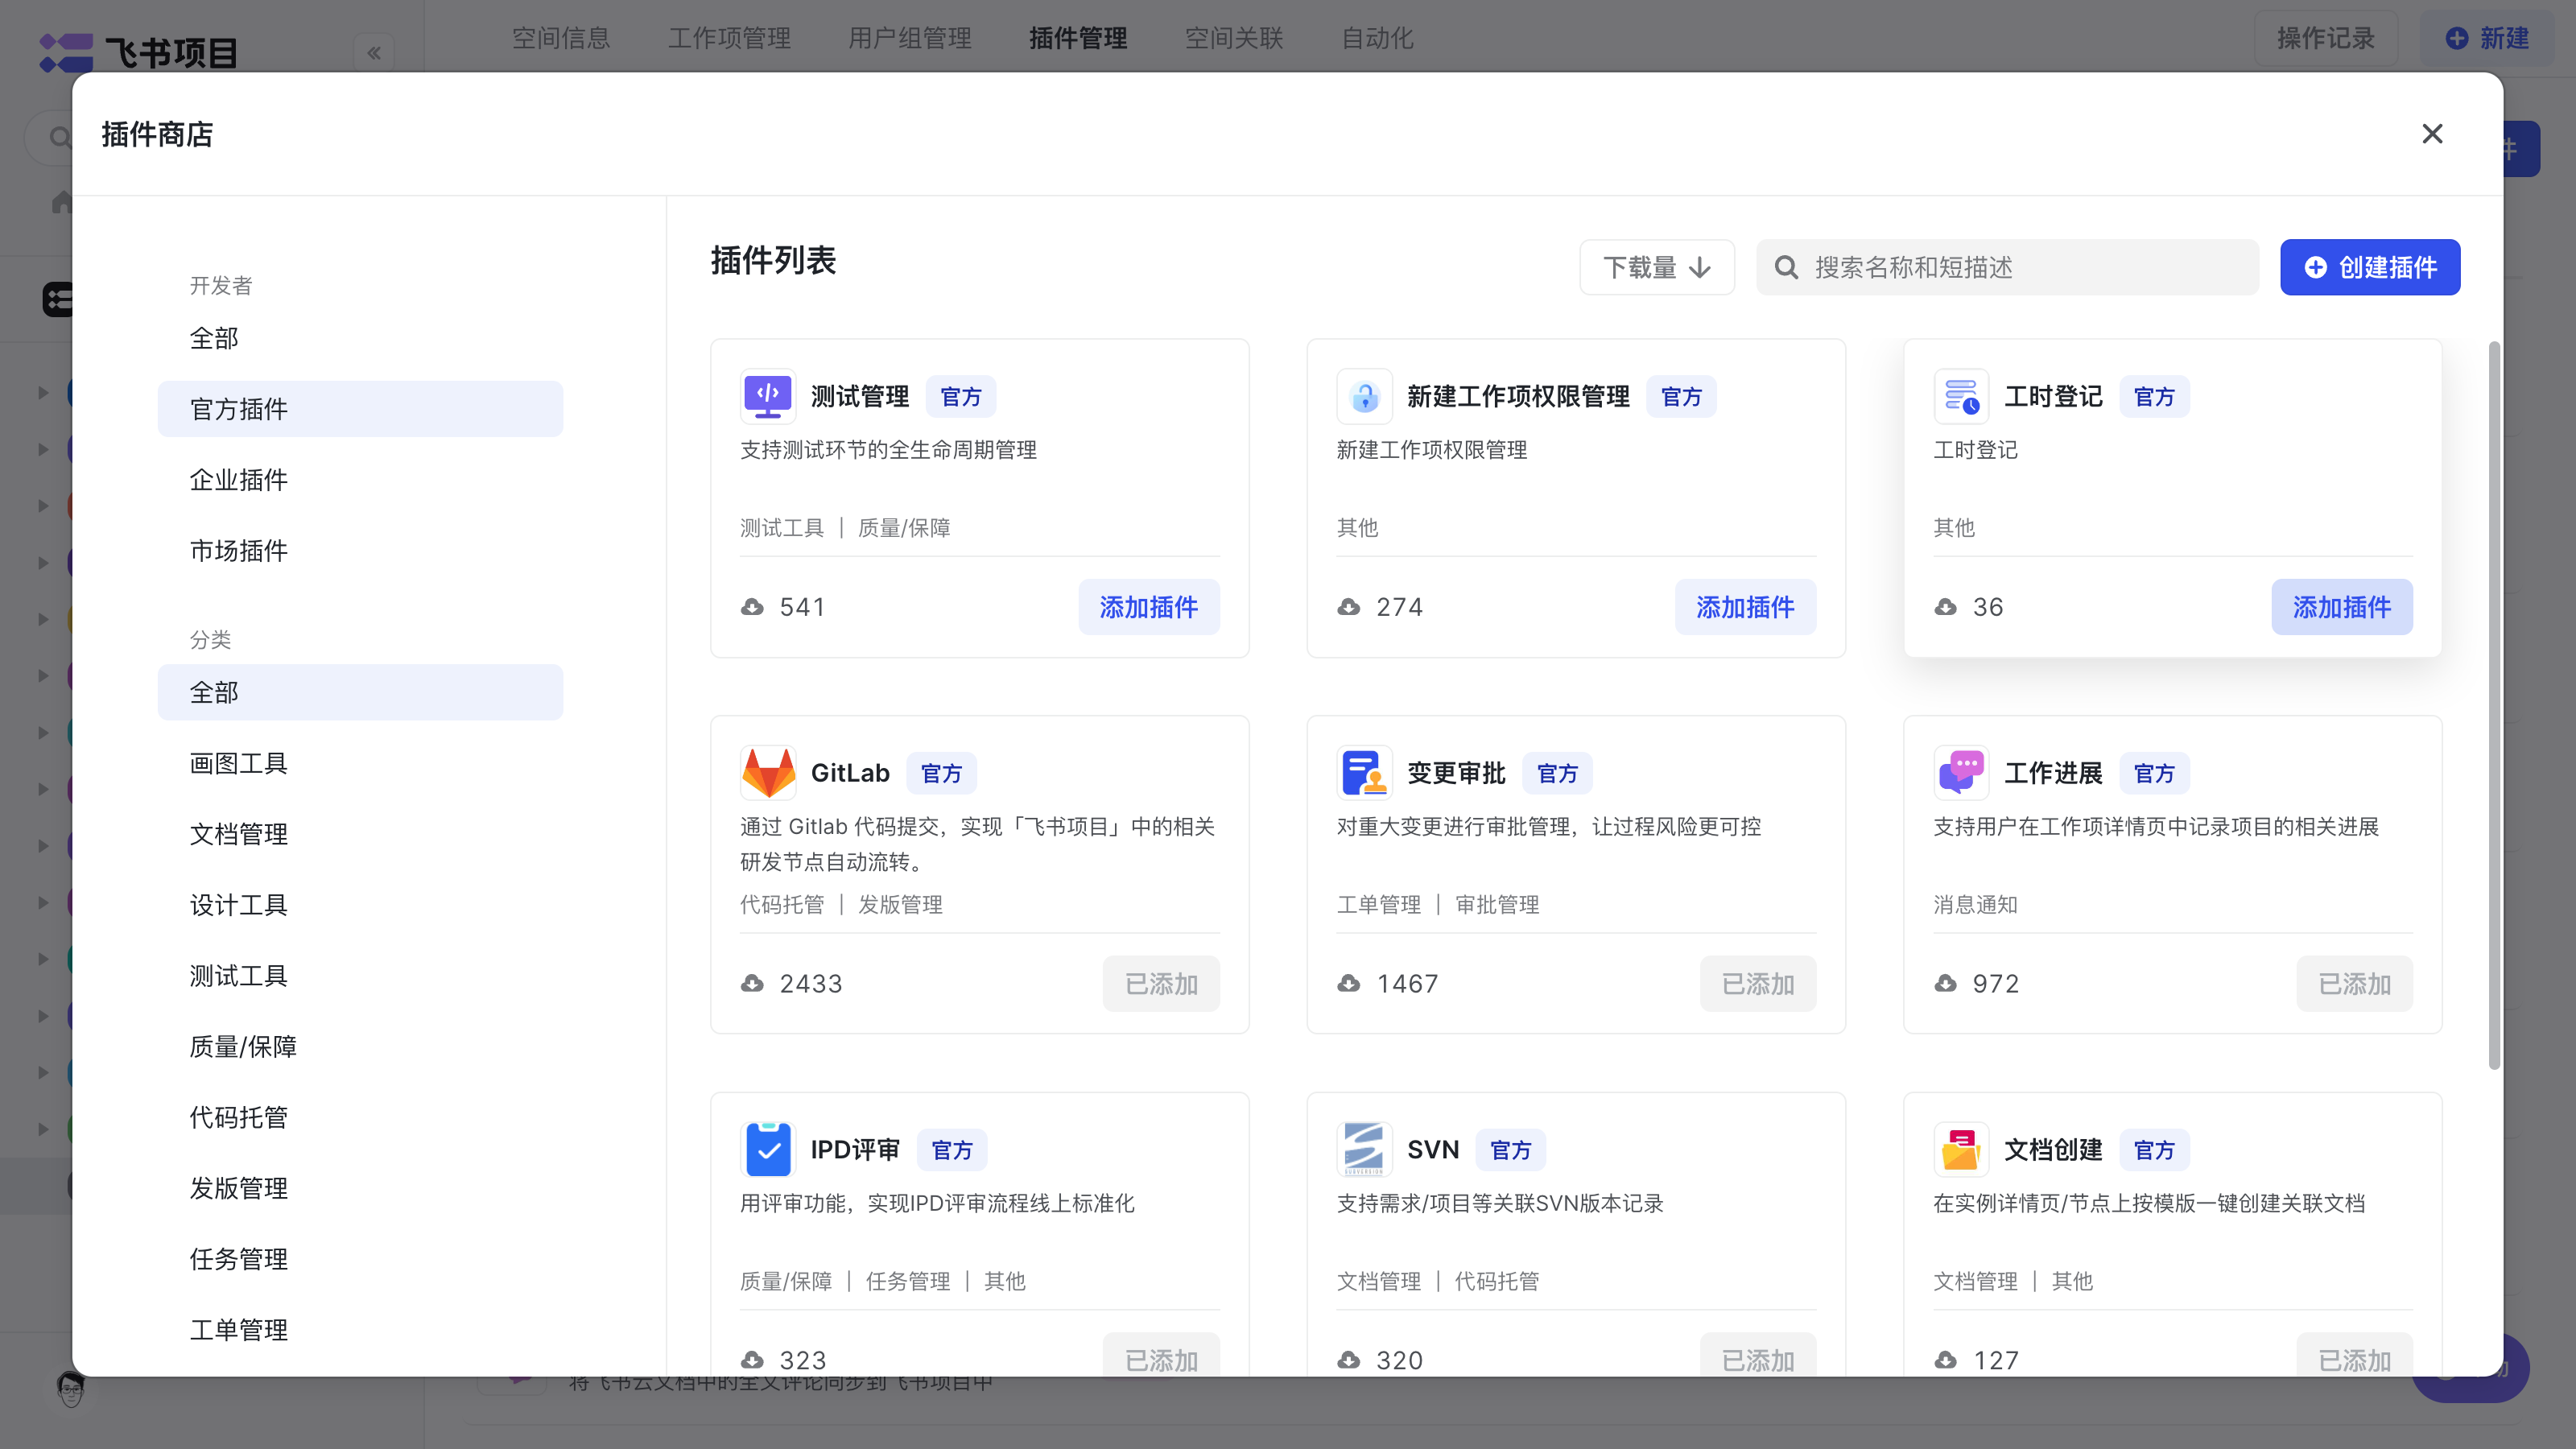Click the 文档创建 folder icon
Image resolution: width=2576 pixels, height=1449 pixels.
click(1961, 1150)
